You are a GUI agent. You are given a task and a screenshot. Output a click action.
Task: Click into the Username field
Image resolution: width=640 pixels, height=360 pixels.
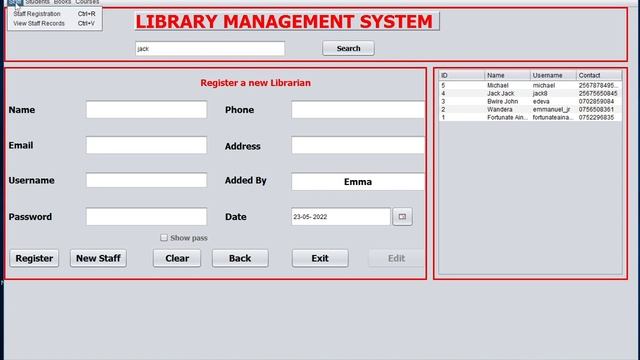[x=147, y=180]
